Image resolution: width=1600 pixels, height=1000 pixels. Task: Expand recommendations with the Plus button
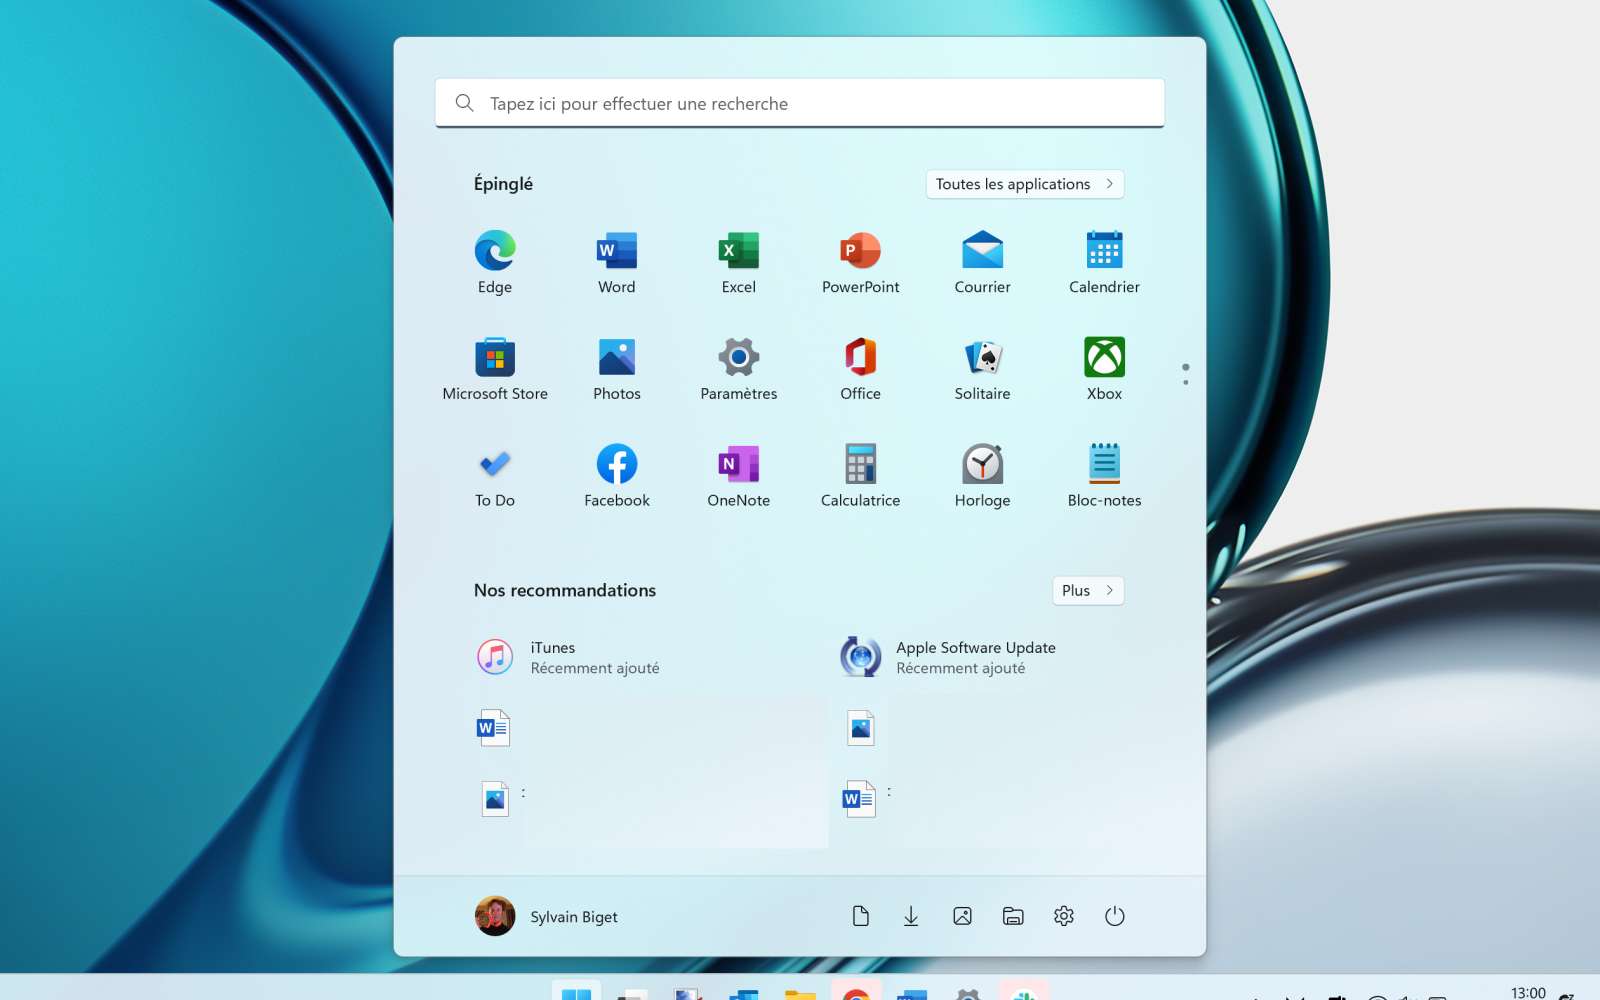pyautogui.click(x=1088, y=591)
